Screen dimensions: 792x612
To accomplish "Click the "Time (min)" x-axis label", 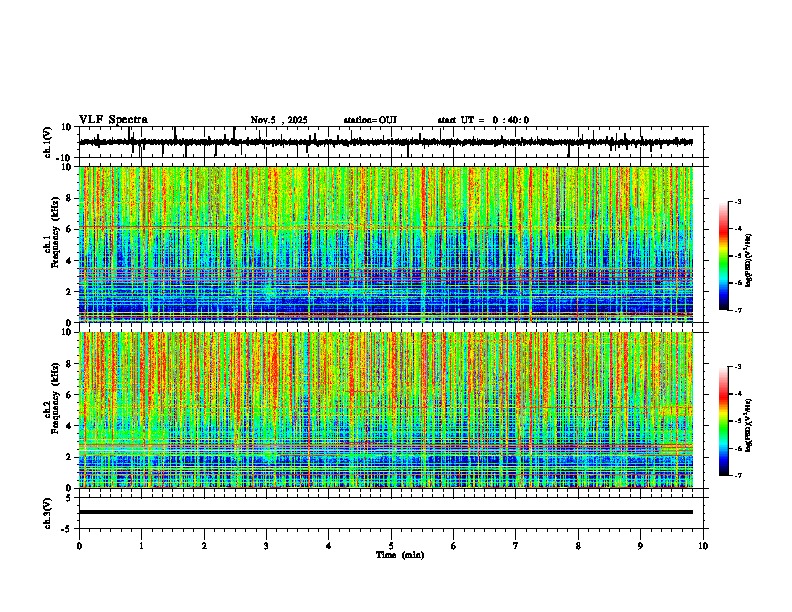I will point(400,555).
